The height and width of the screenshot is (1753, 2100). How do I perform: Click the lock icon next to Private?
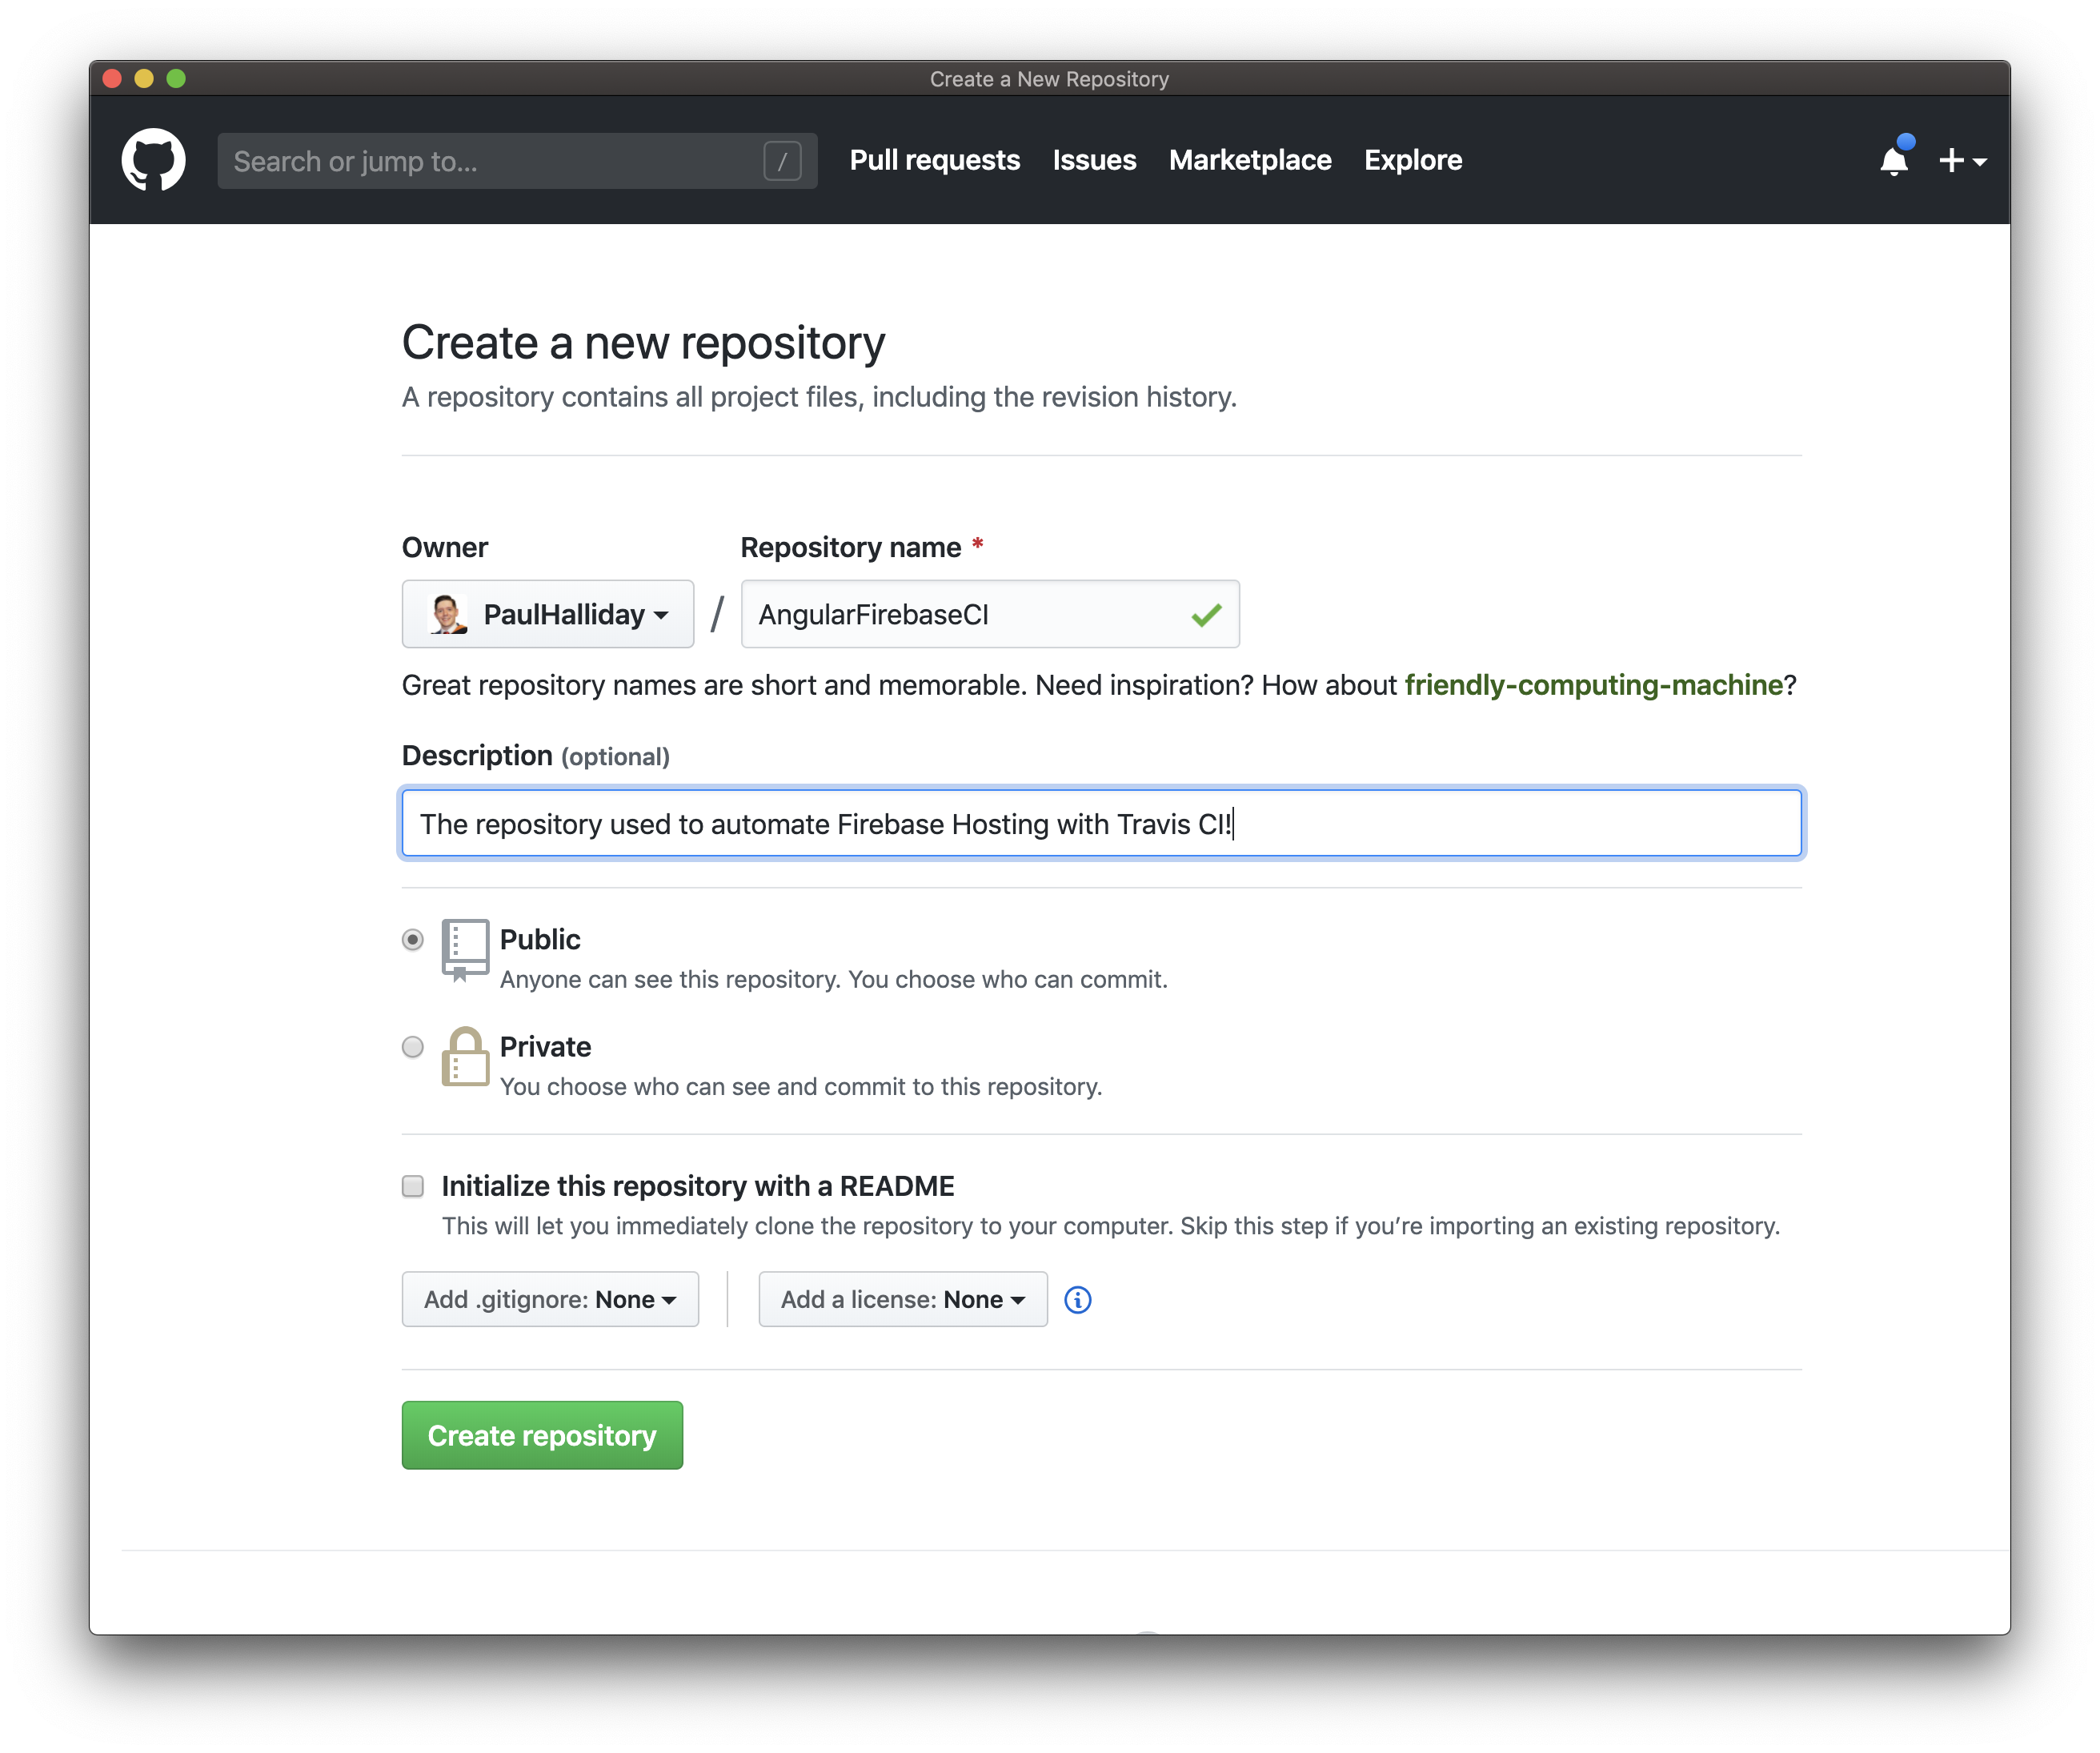click(x=465, y=1059)
